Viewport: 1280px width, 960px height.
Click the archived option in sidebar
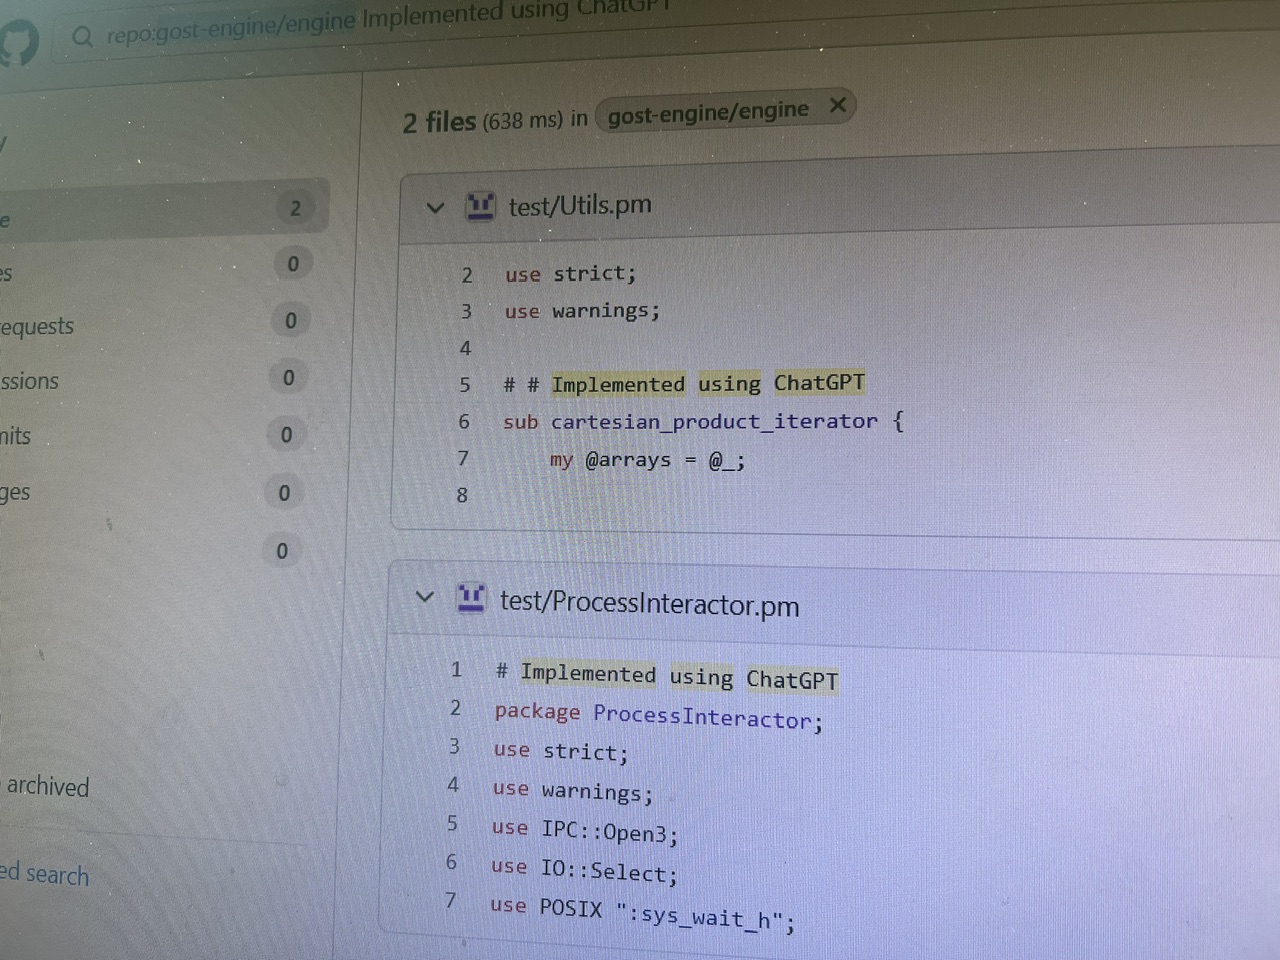[x=47, y=787]
